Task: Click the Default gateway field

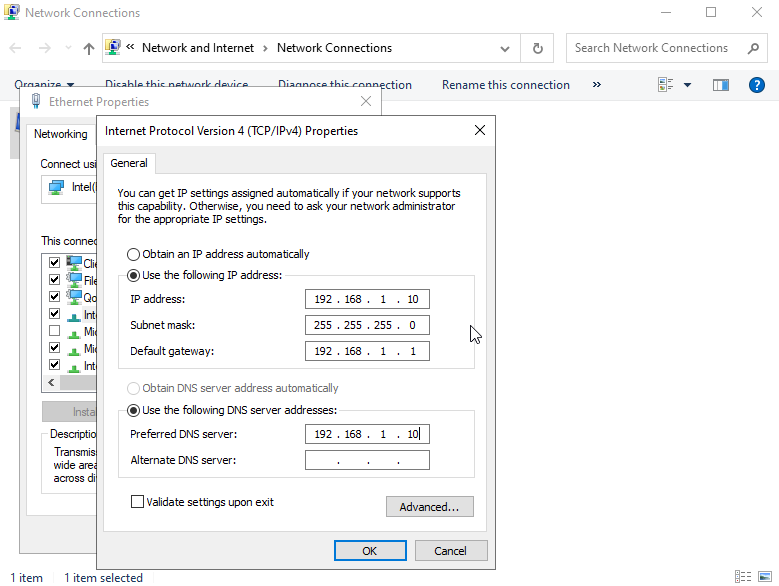Action: 367,351
